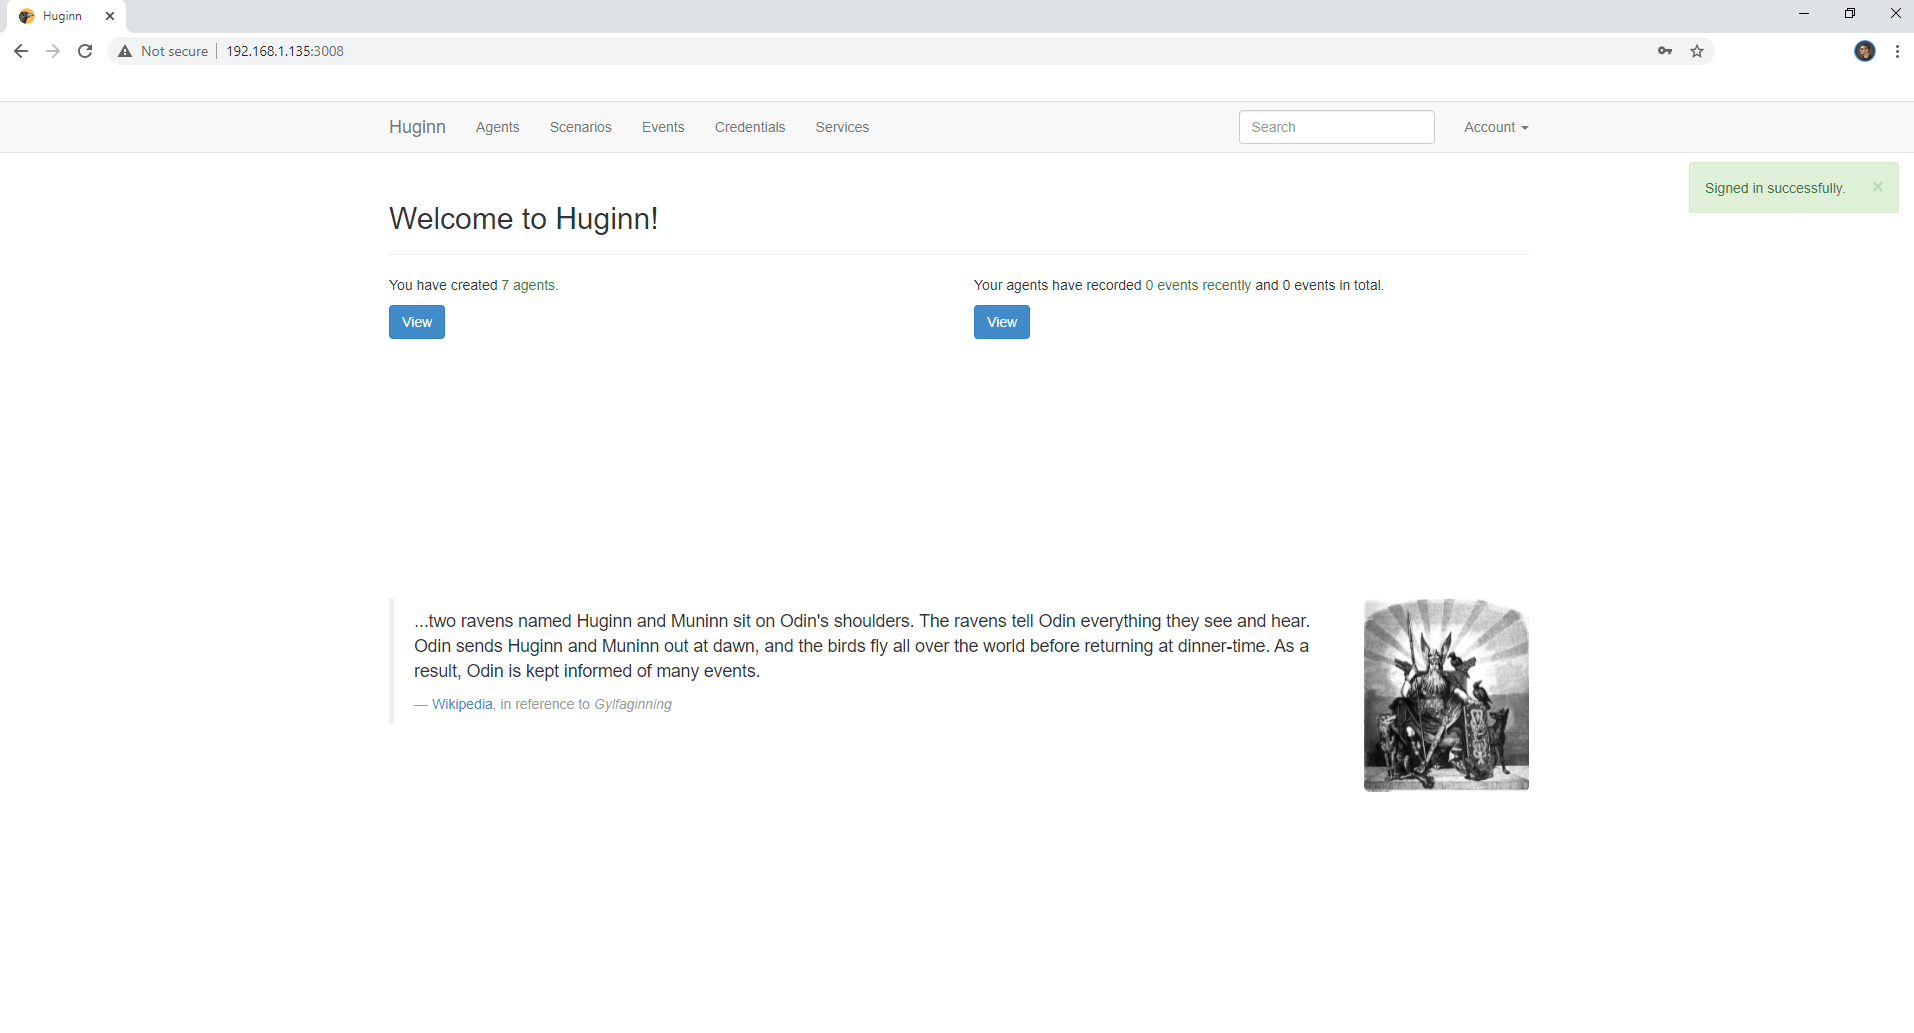Click the browser forward arrow
This screenshot has height=1033, width=1914.
pos(53,51)
